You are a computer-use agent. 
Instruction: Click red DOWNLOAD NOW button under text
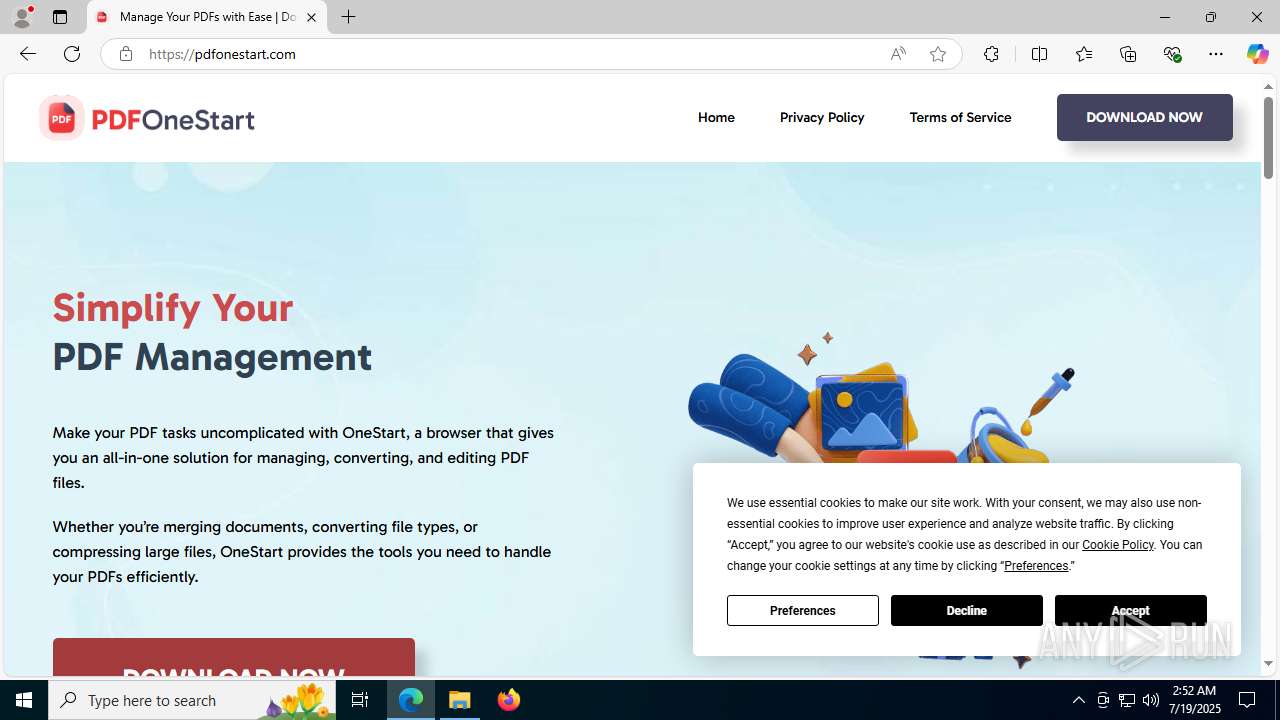[234, 658]
